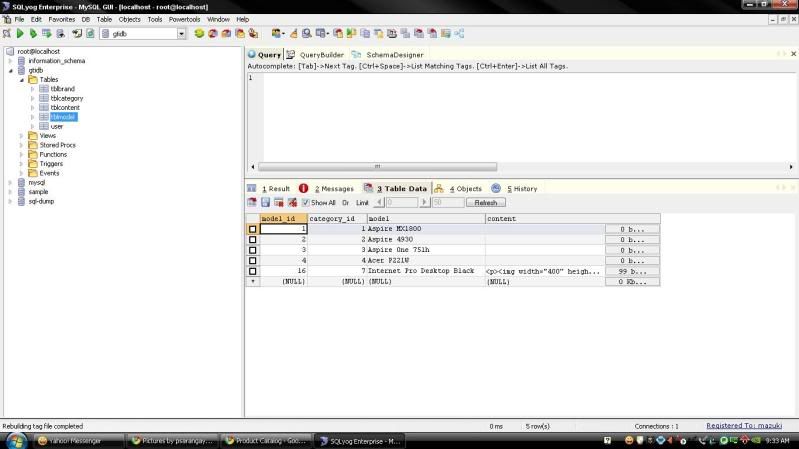Click the first icon in Table Data toolbar
The image size is (799, 449).
click(253, 202)
